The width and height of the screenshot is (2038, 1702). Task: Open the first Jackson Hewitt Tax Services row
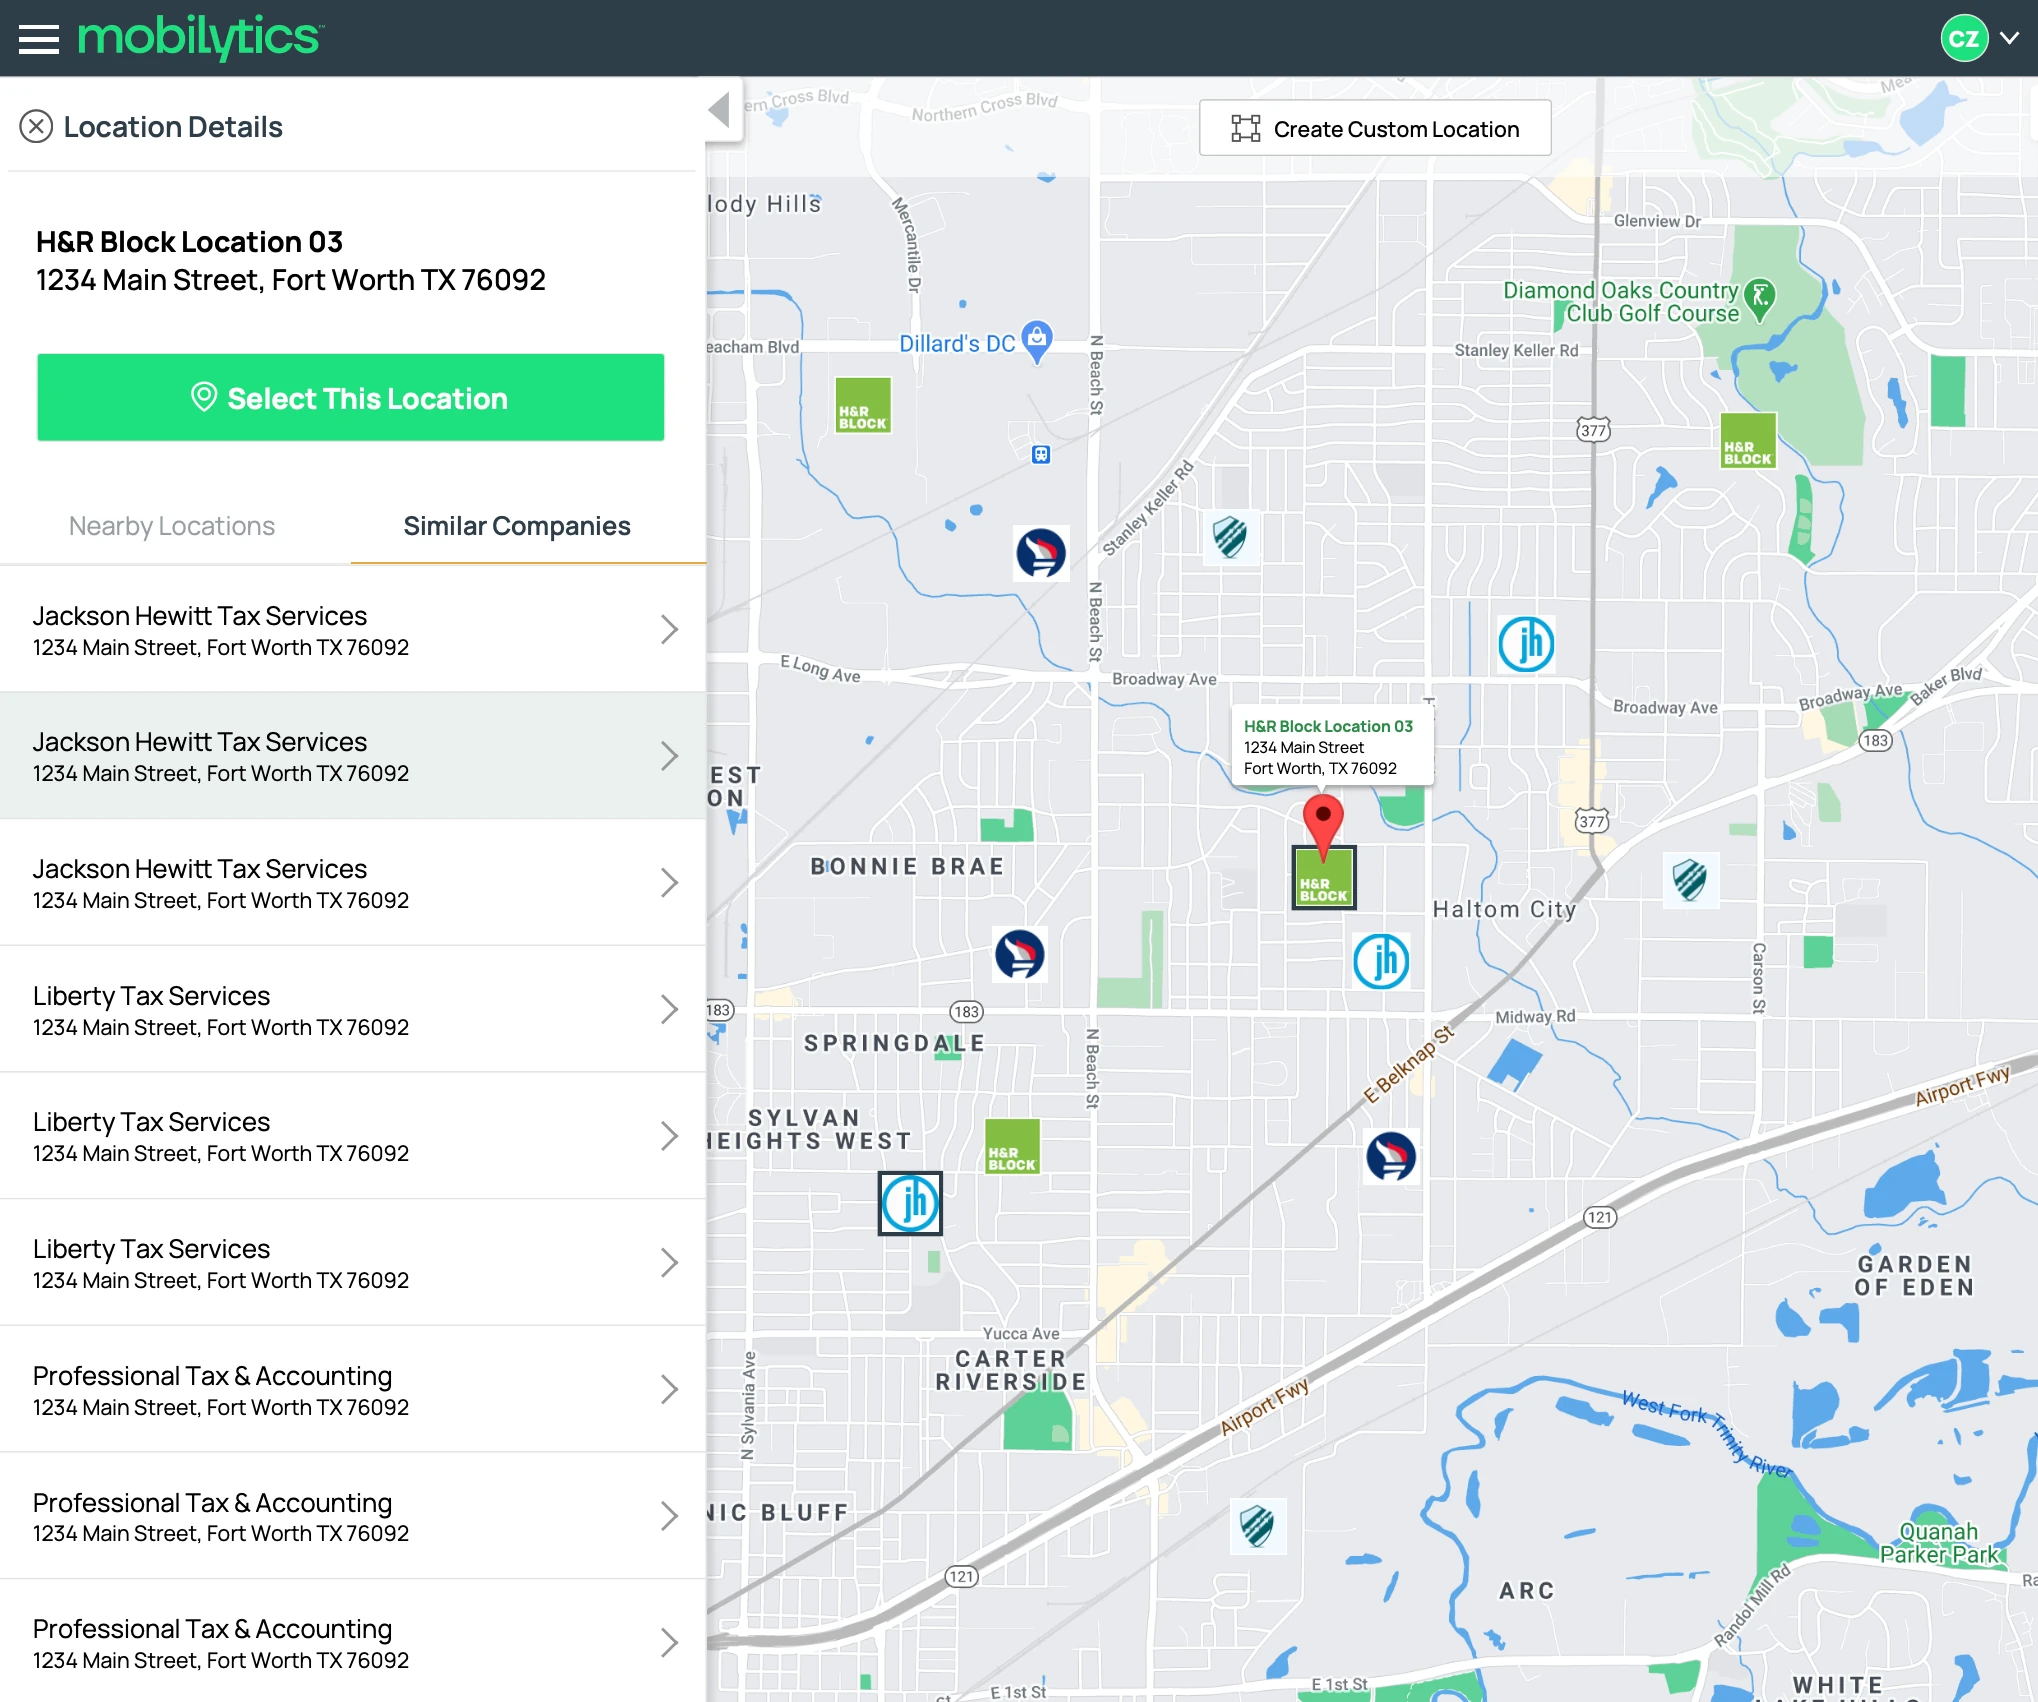[352, 630]
